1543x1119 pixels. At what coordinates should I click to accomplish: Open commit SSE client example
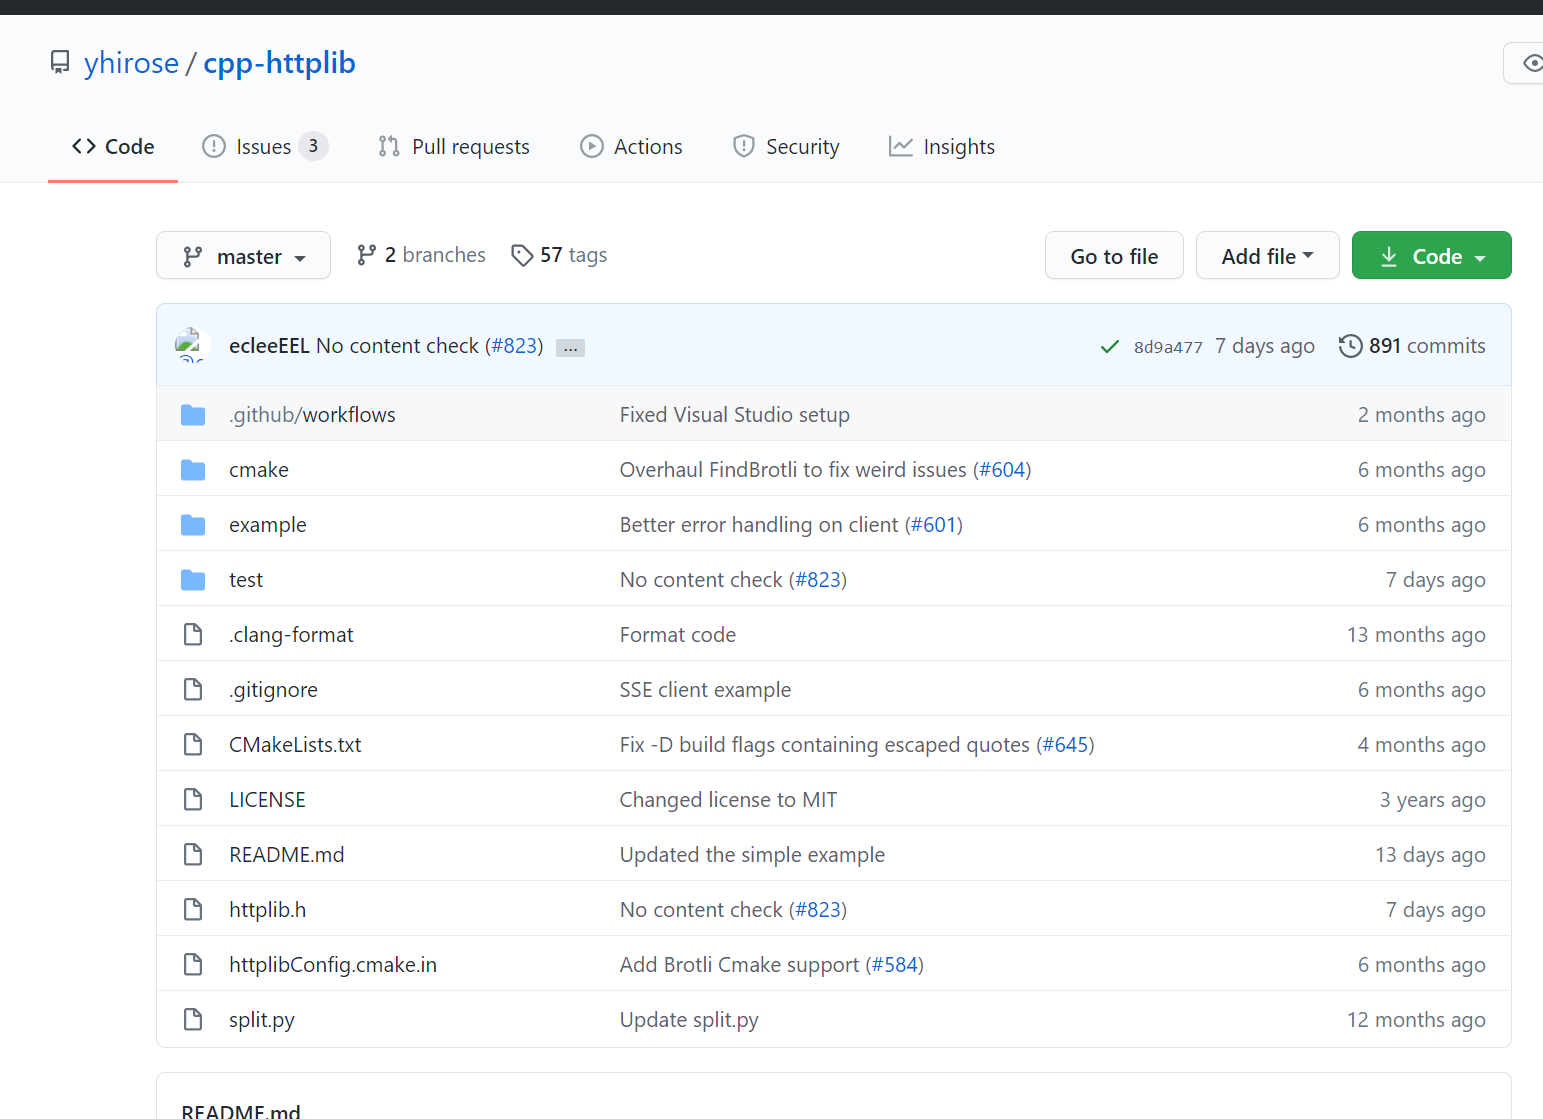[x=705, y=690]
